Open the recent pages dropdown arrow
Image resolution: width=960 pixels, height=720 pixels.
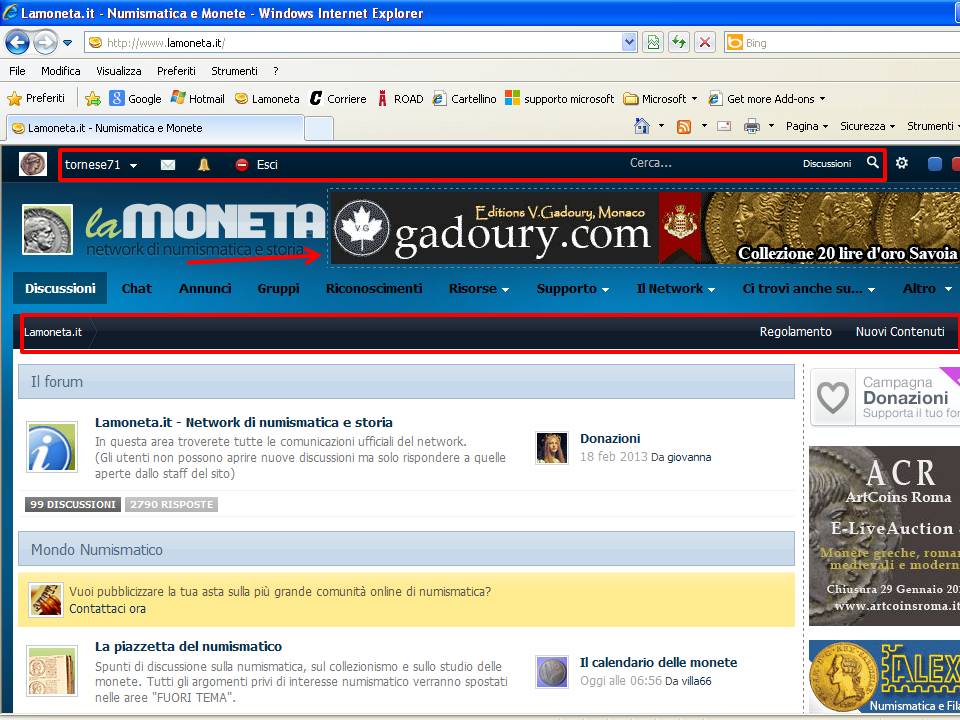tap(67, 43)
